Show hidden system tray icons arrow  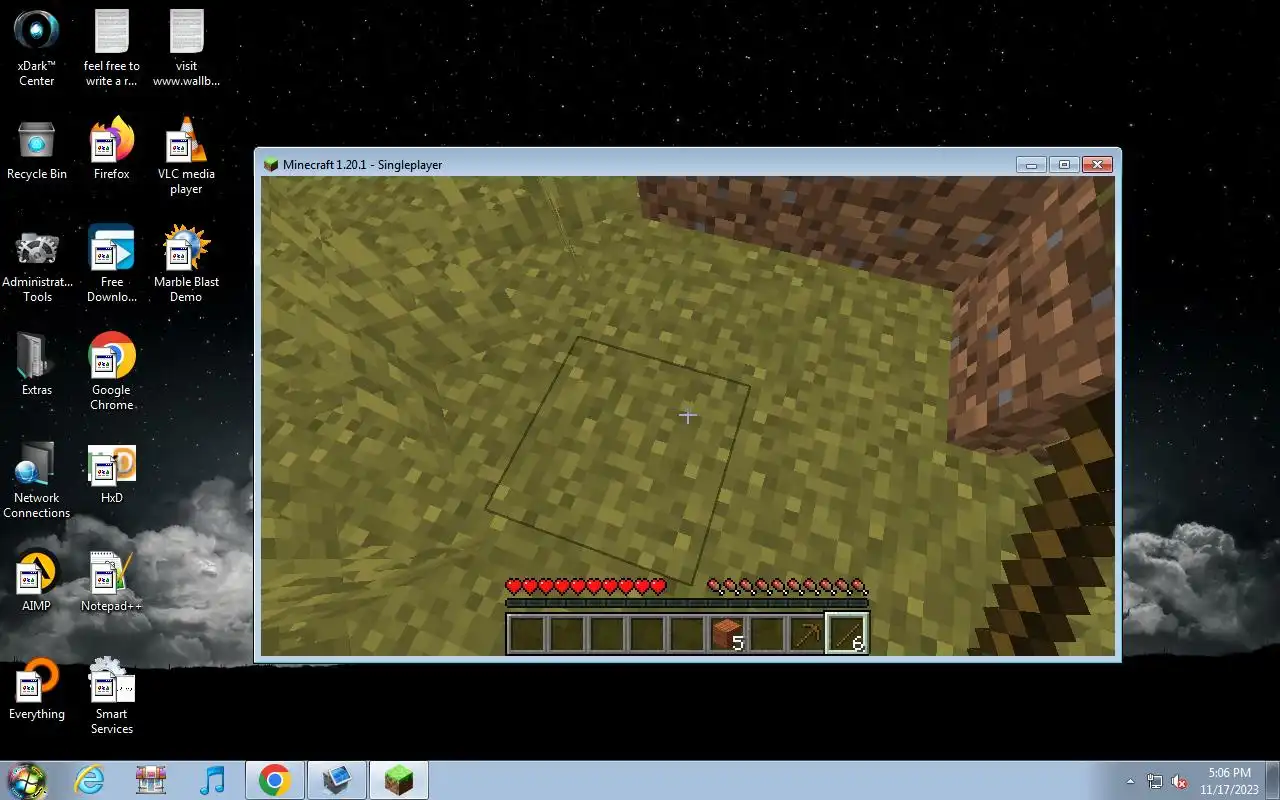click(x=1131, y=781)
